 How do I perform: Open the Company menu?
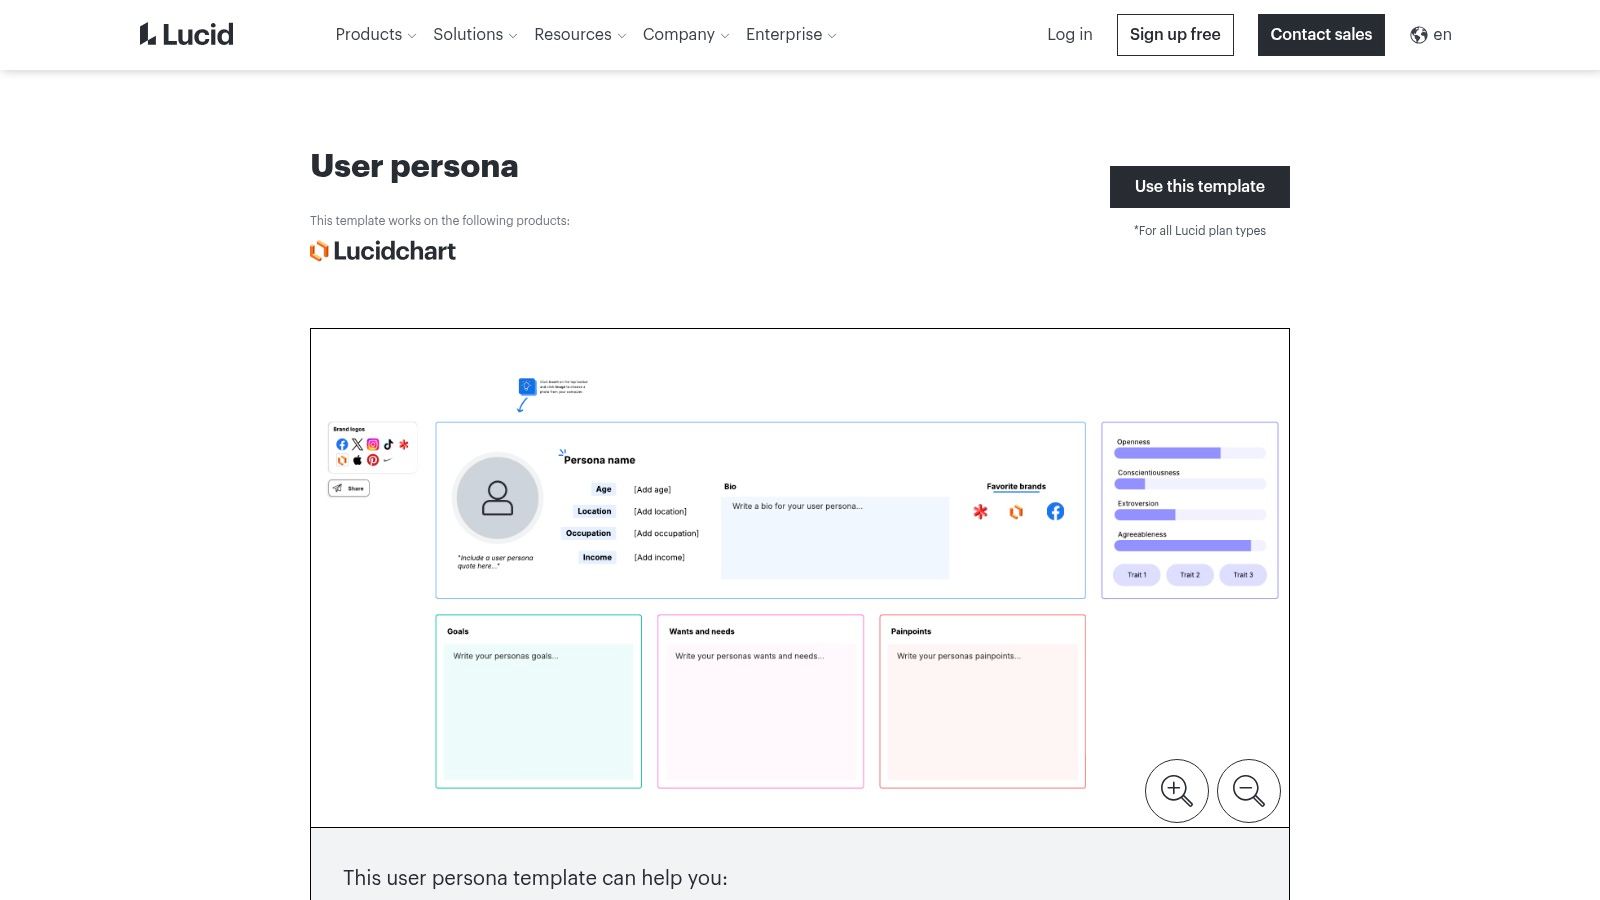tap(686, 34)
